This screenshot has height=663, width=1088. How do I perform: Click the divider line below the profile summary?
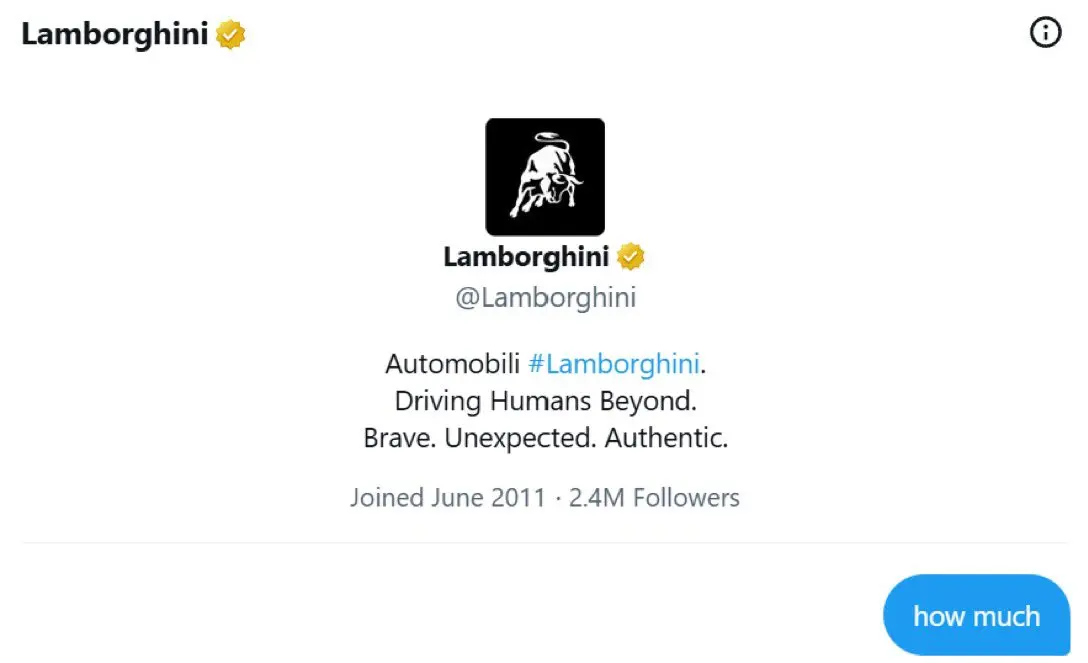[545, 542]
